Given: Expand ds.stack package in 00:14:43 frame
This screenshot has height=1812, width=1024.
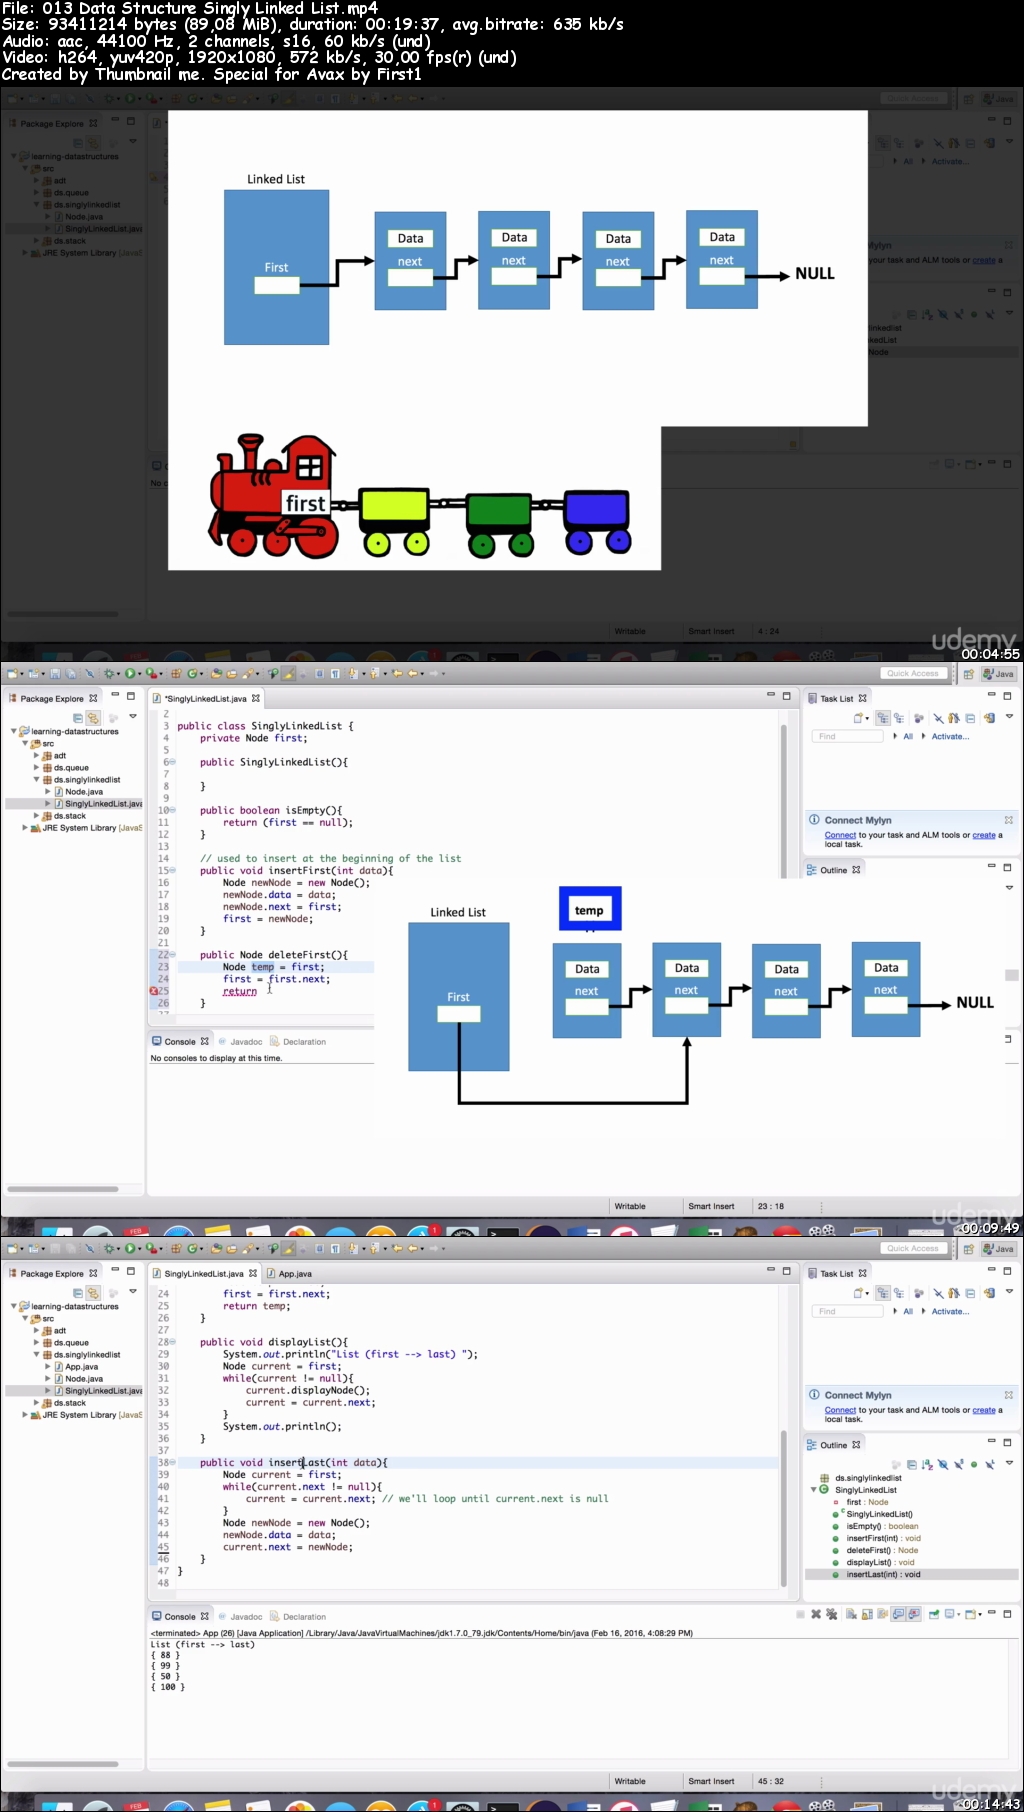Looking at the screenshot, I should [x=36, y=1402].
